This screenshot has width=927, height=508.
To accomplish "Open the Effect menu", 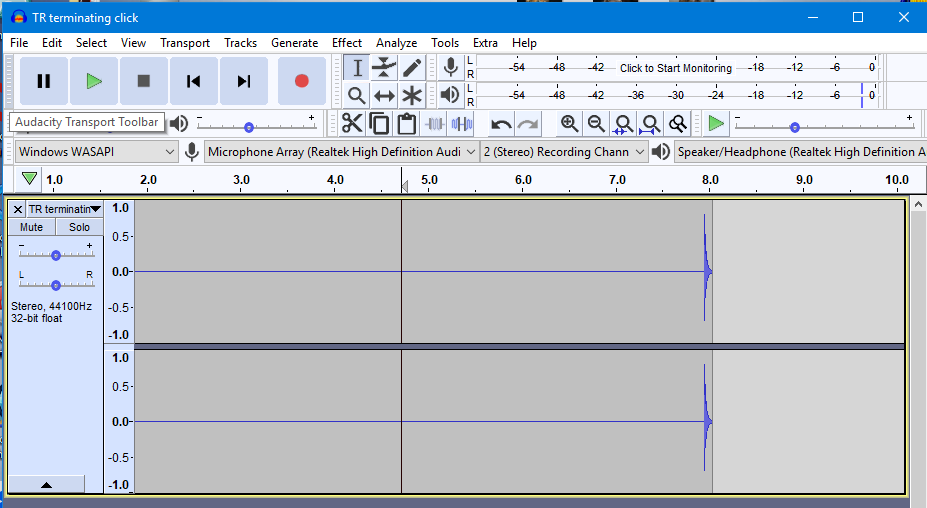I will point(347,43).
